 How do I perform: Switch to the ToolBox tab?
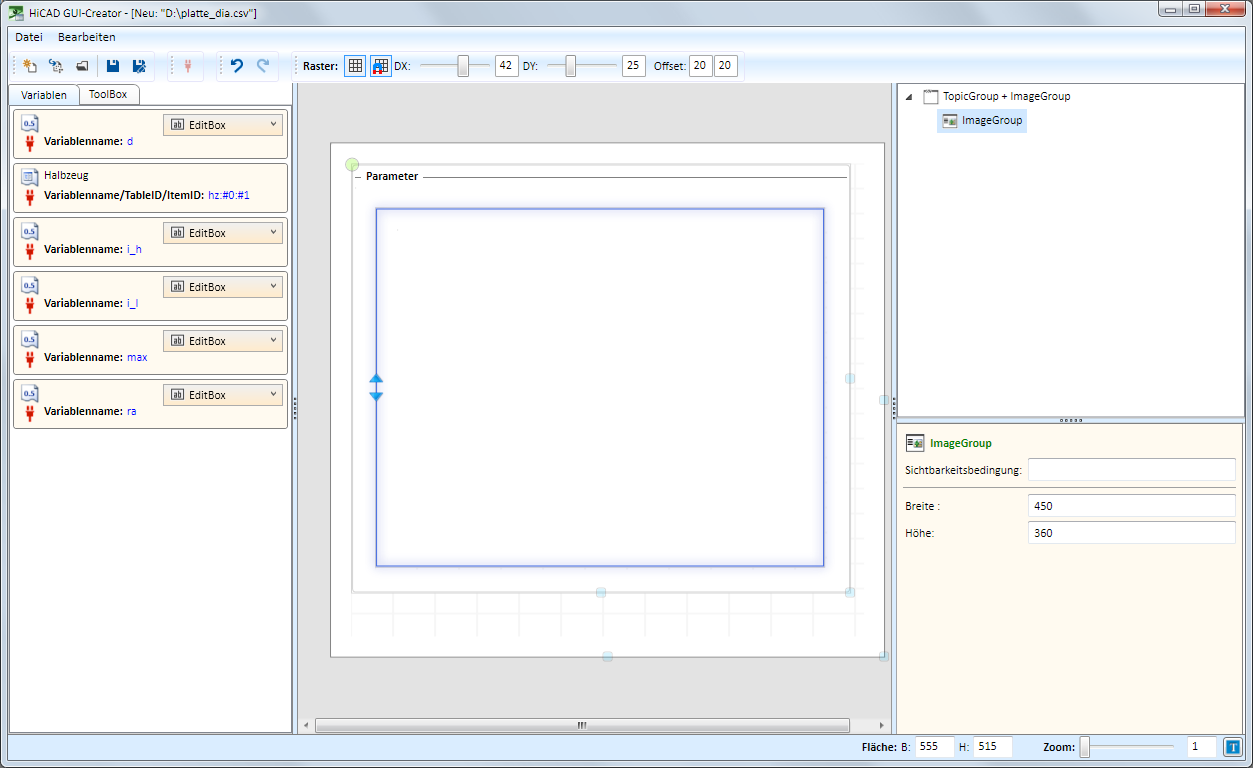108,95
